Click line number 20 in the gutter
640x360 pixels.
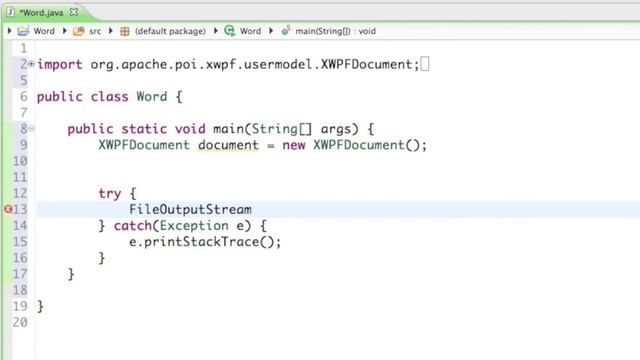[x=20, y=322]
